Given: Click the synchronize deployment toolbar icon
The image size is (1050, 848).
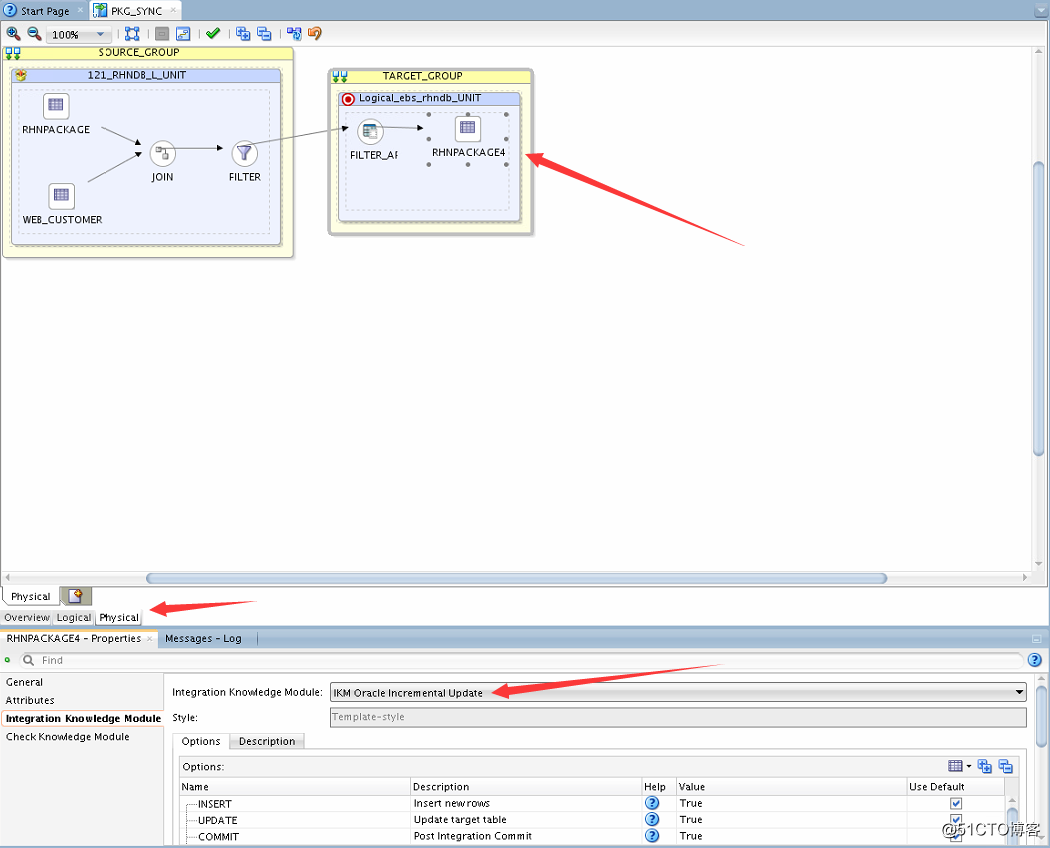Looking at the screenshot, I should pyautogui.click(x=294, y=33).
